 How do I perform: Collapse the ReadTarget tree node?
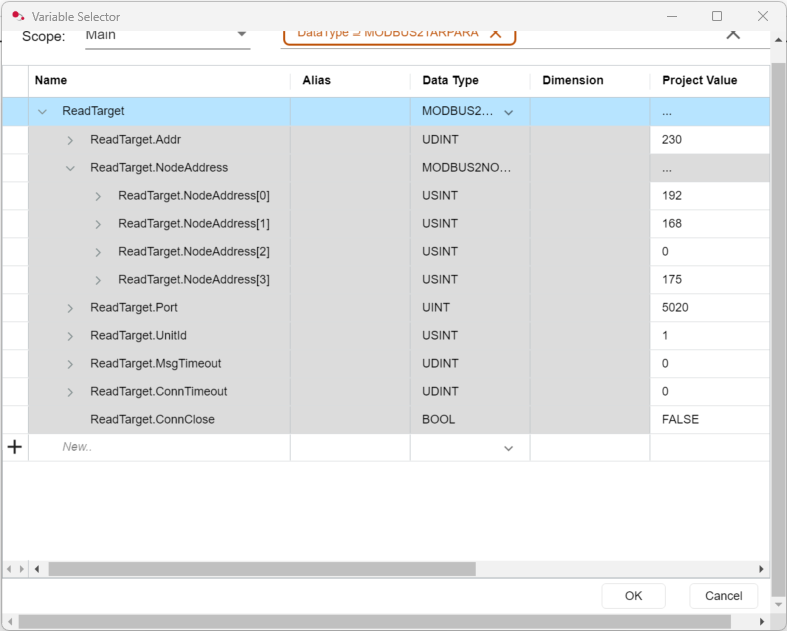(42, 112)
